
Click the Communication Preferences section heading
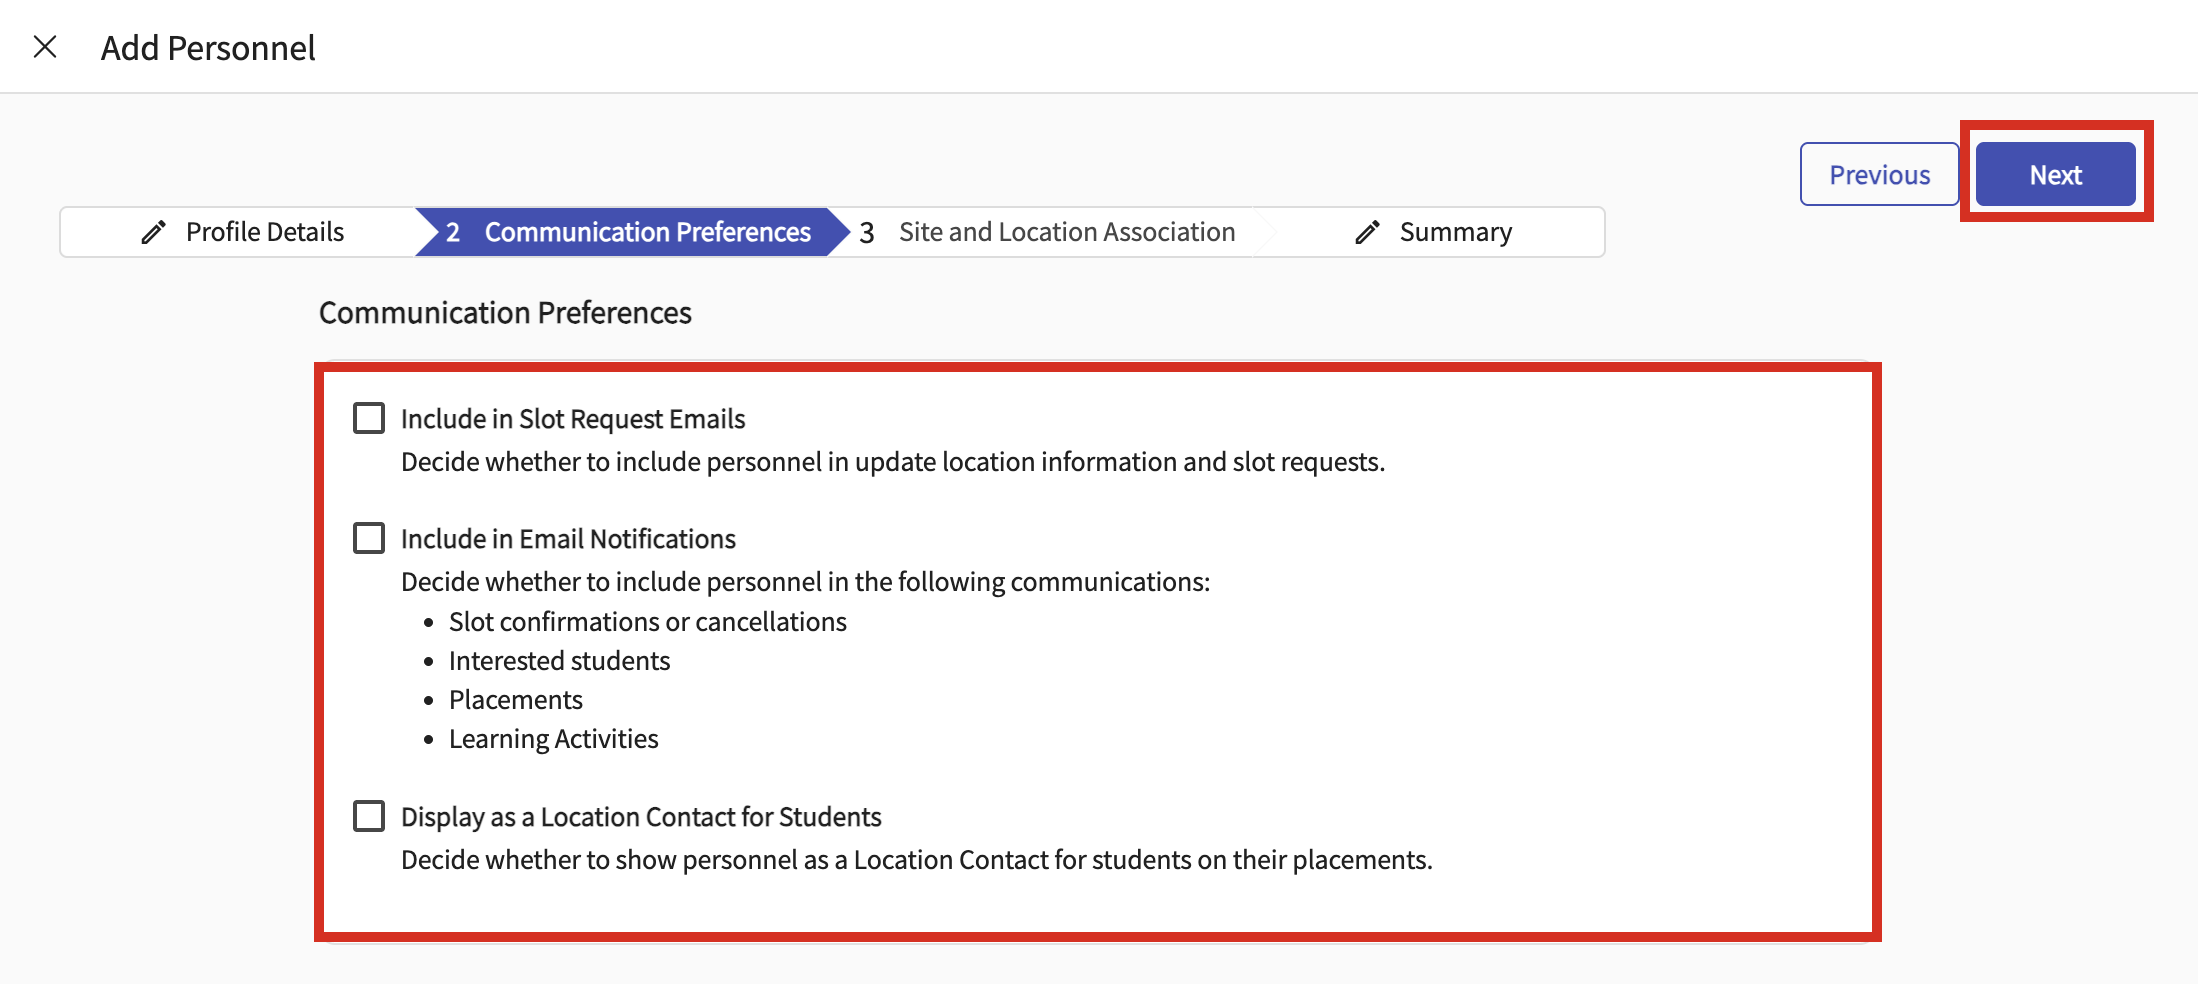(x=505, y=313)
